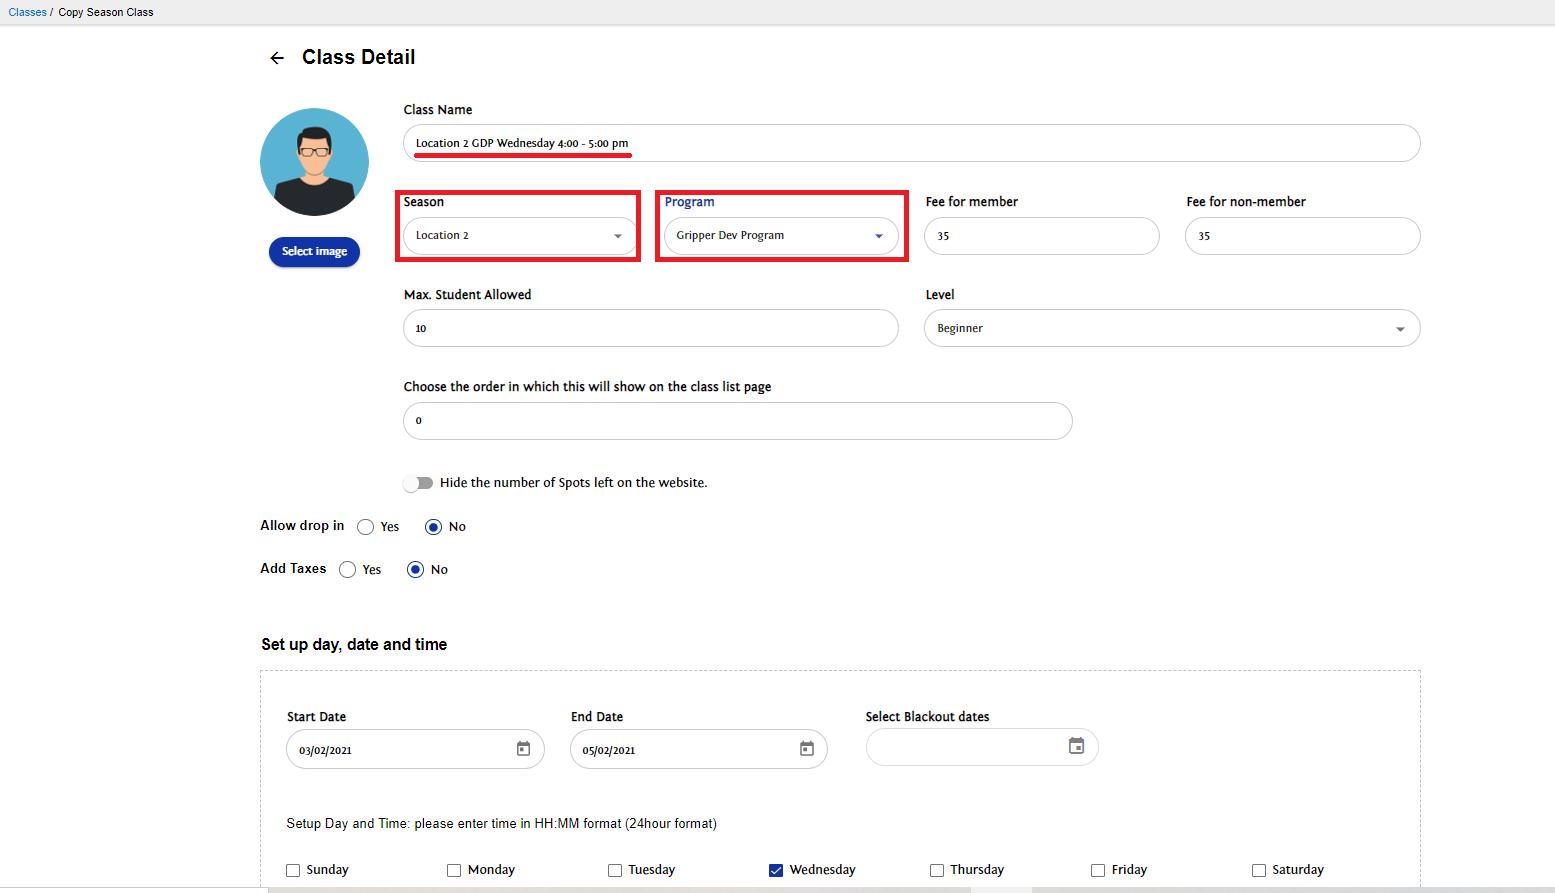
Task: Check the Friday checkbox
Action: tap(1098, 870)
